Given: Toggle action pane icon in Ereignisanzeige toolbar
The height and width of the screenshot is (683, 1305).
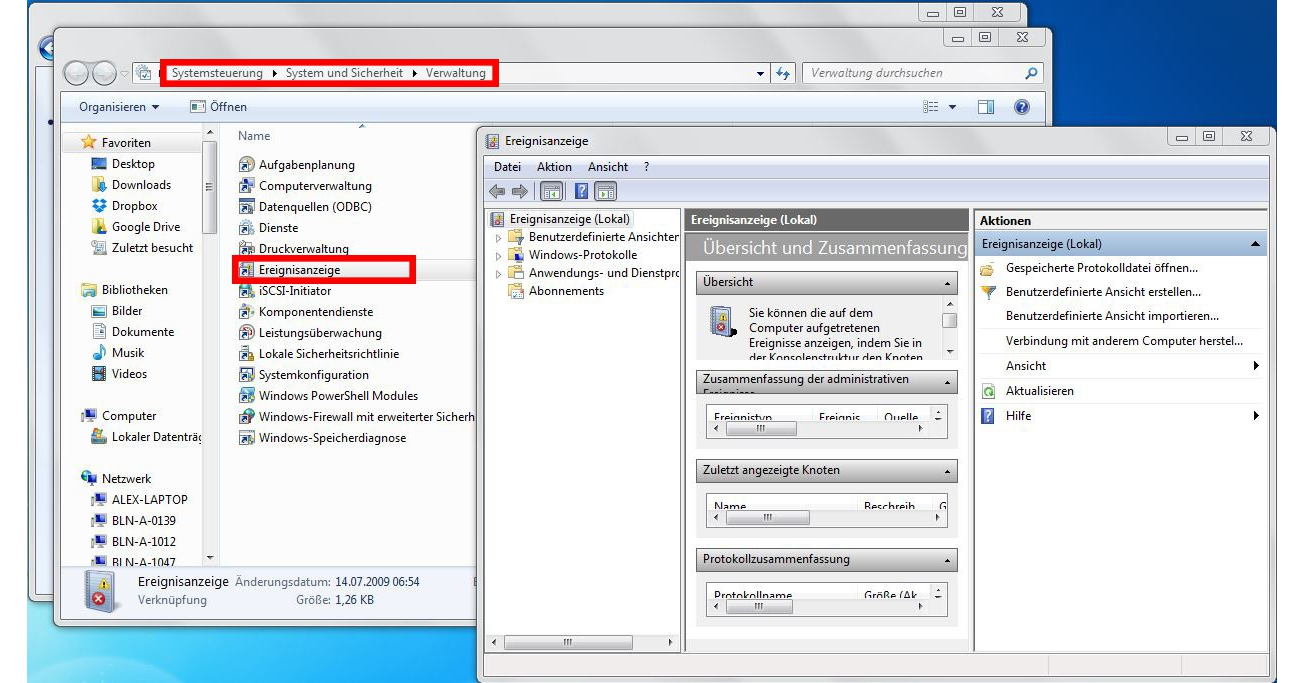Looking at the screenshot, I should pyautogui.click(x=606, y=191).
